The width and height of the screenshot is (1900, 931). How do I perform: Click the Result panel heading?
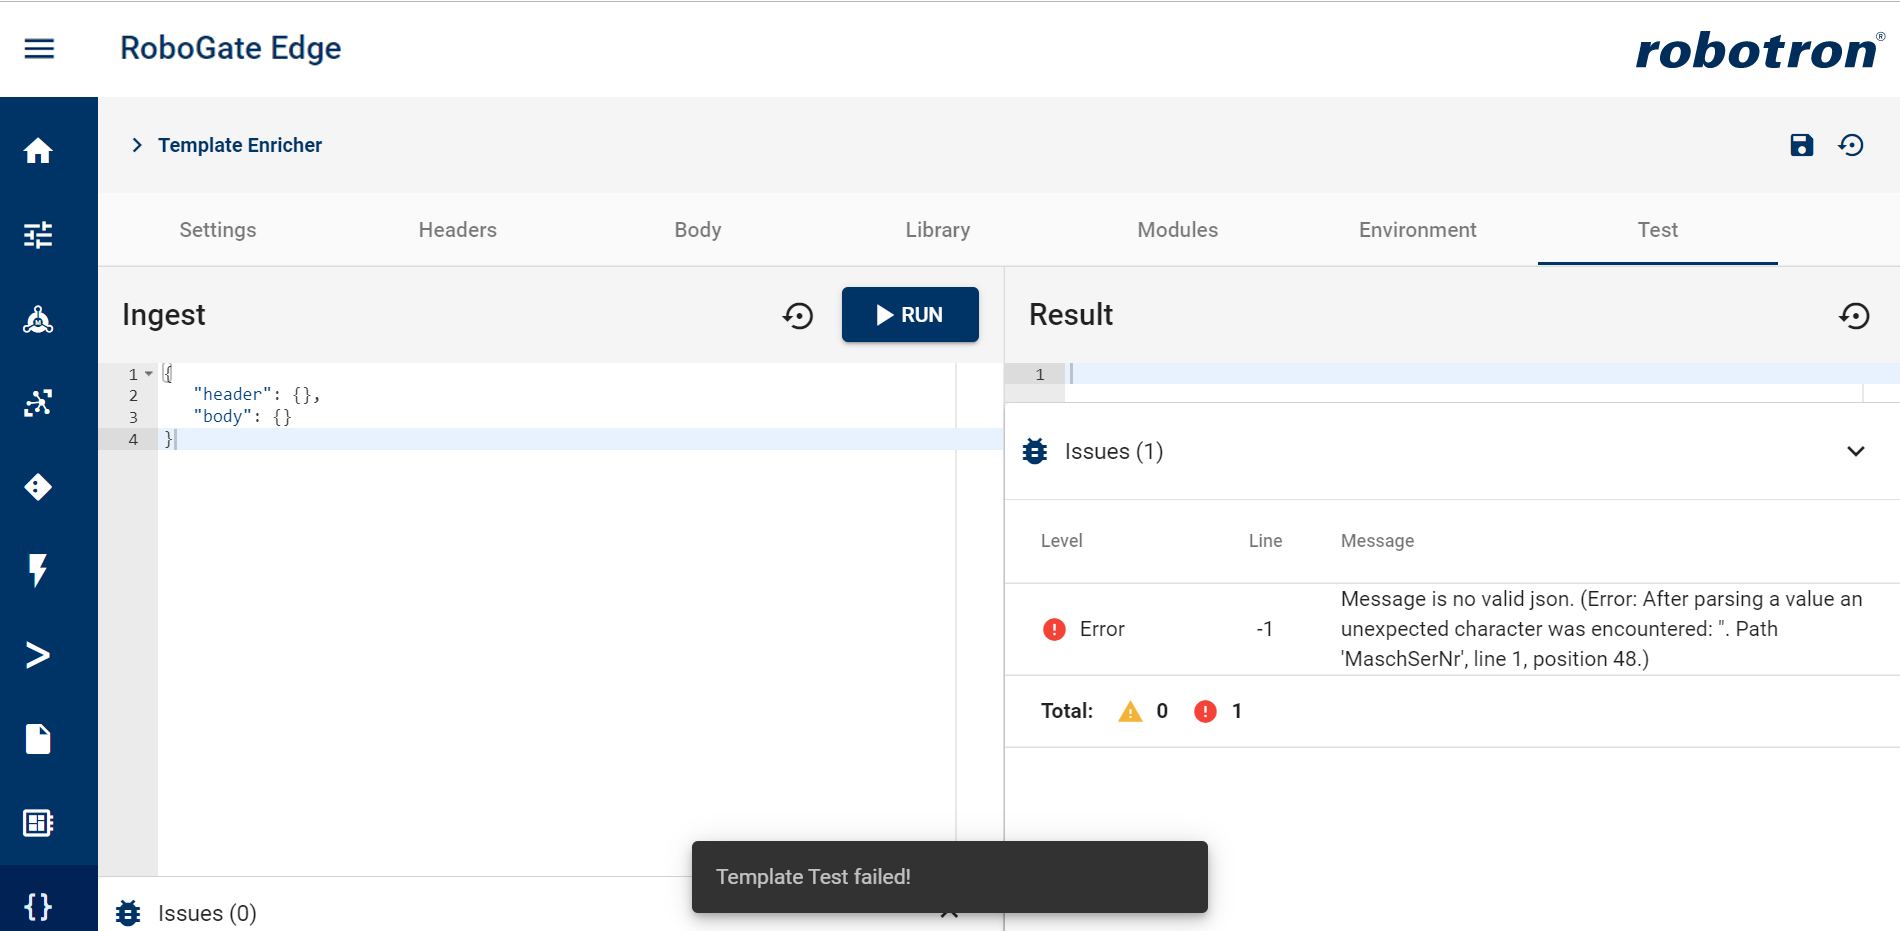1071,315
